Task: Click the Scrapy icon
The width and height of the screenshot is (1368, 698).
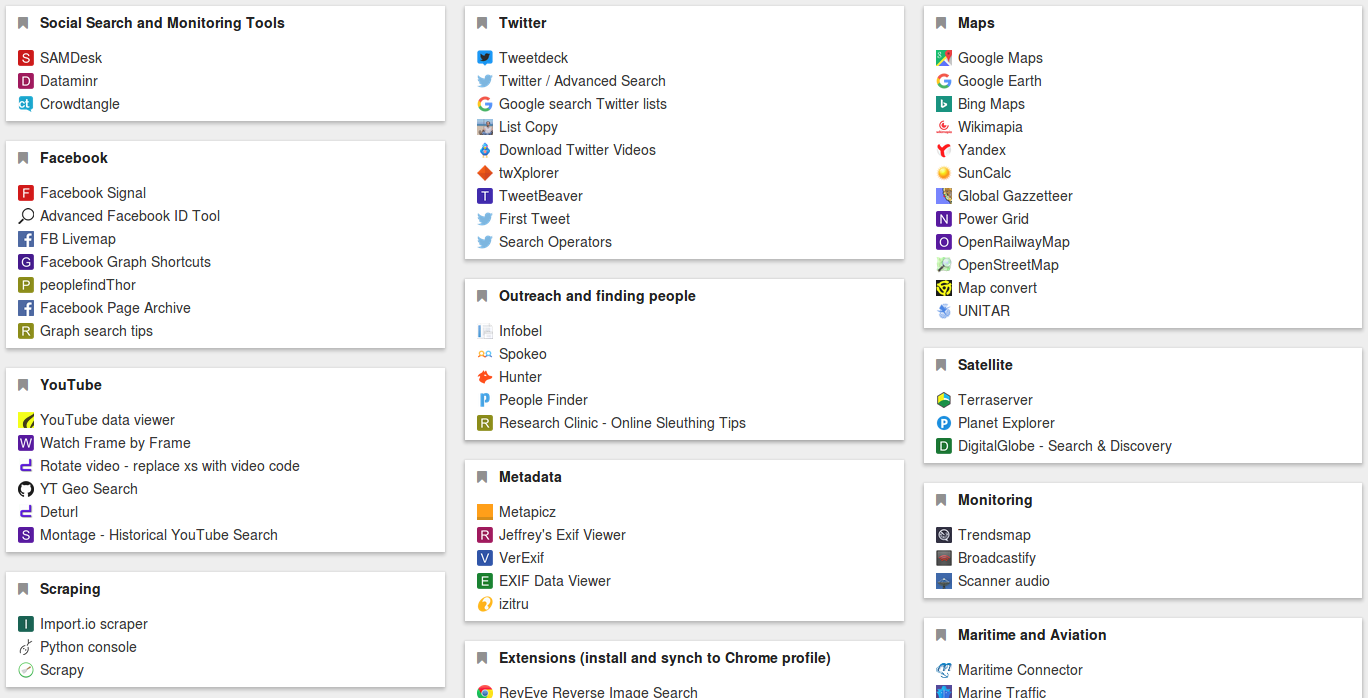Action: [26, 670]
